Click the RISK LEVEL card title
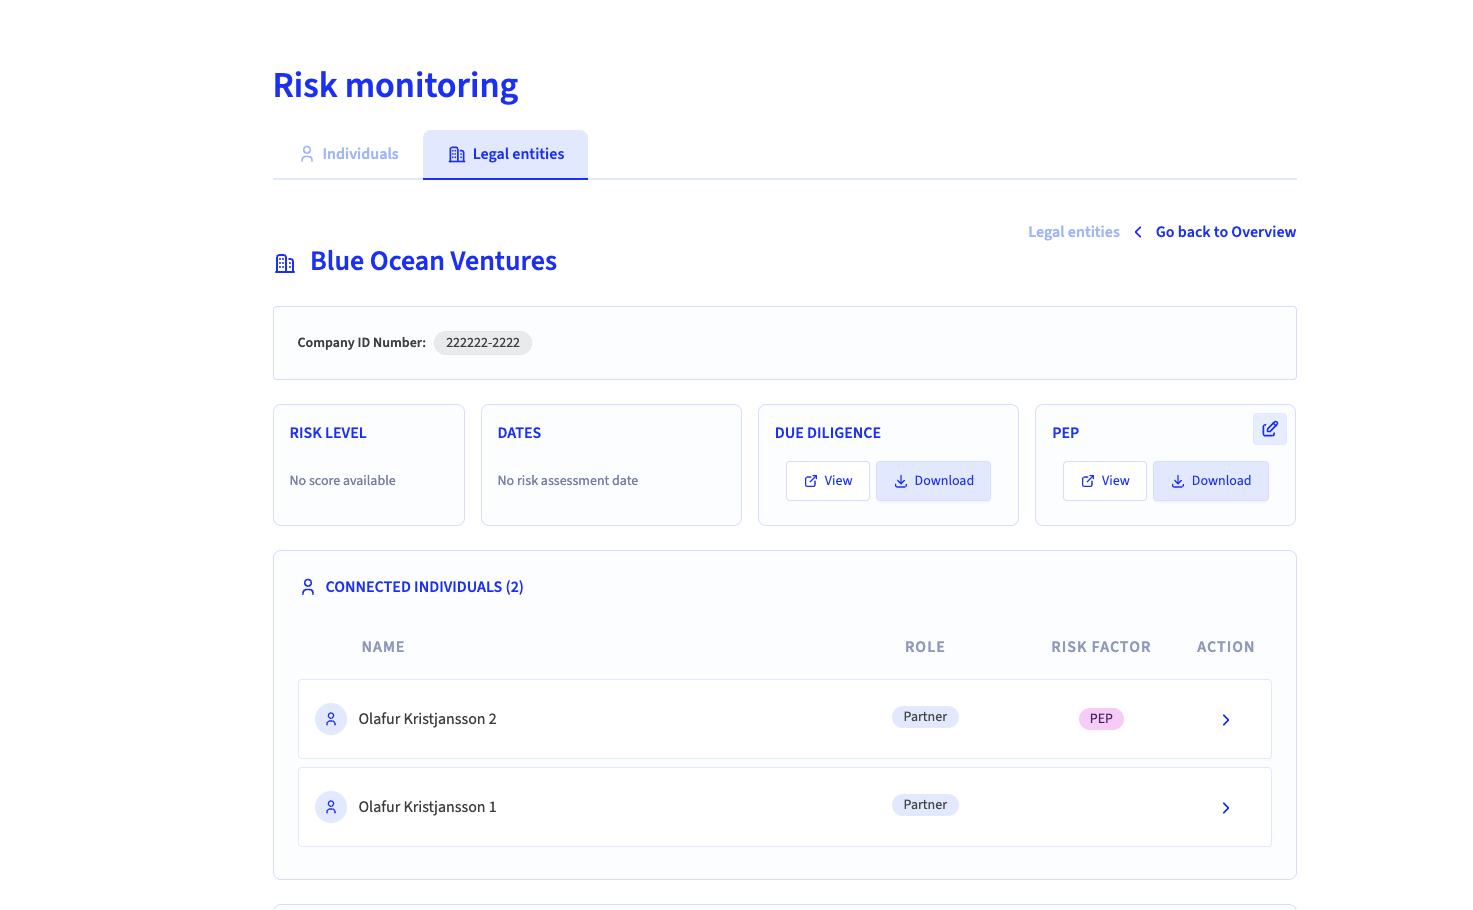1473x910 pixels. 328,433
